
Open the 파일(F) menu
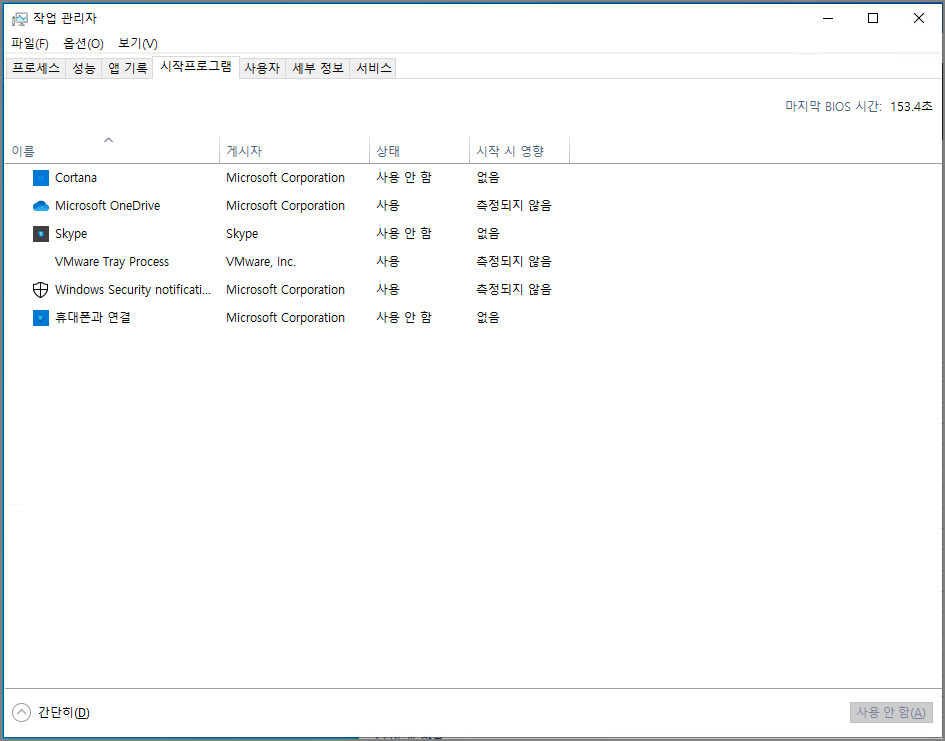click(30, 43)
